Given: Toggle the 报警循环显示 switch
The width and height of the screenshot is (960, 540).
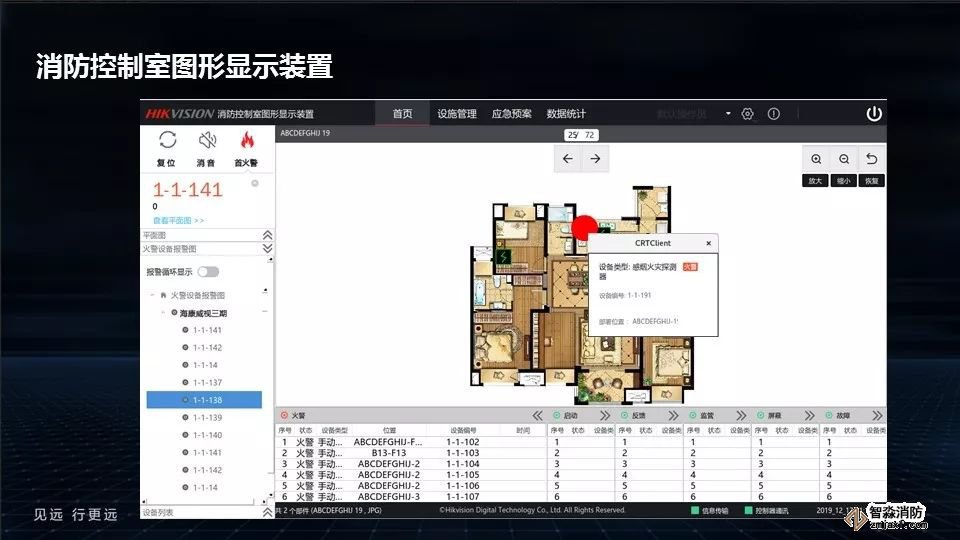Looking at the screenshot, I should point(208,271).
